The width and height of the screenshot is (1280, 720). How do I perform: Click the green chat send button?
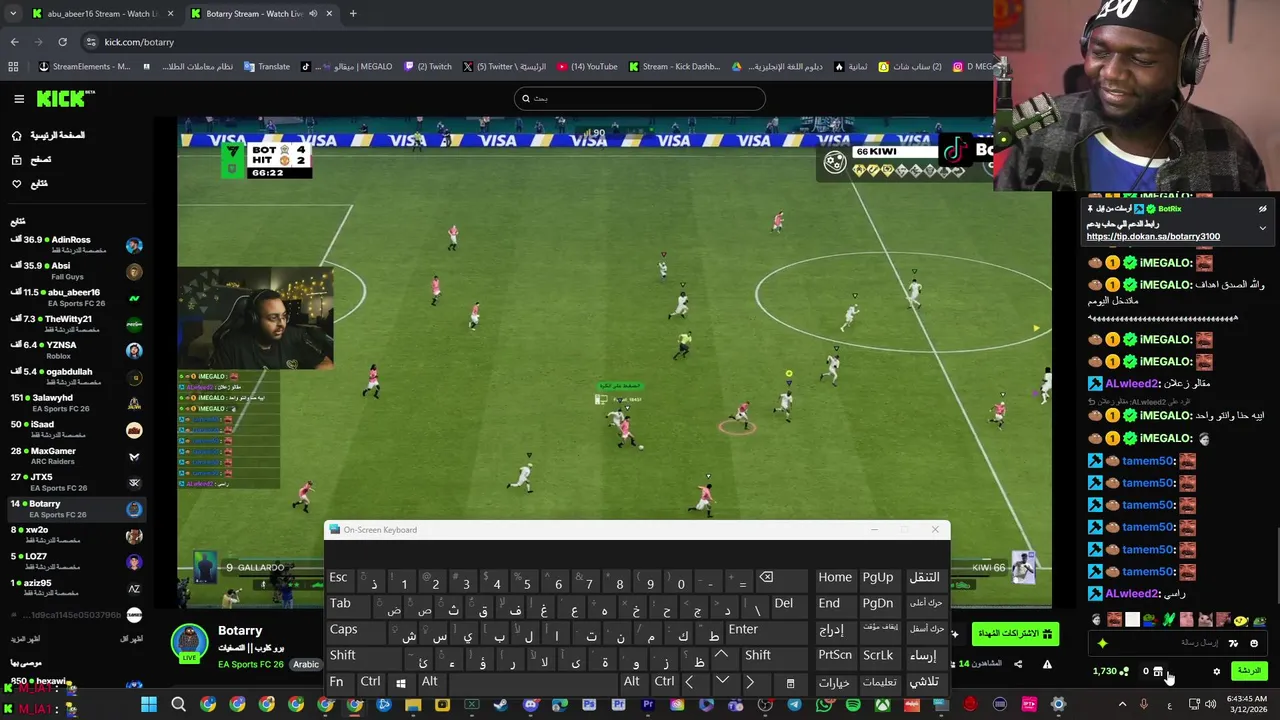[1249, 671]
